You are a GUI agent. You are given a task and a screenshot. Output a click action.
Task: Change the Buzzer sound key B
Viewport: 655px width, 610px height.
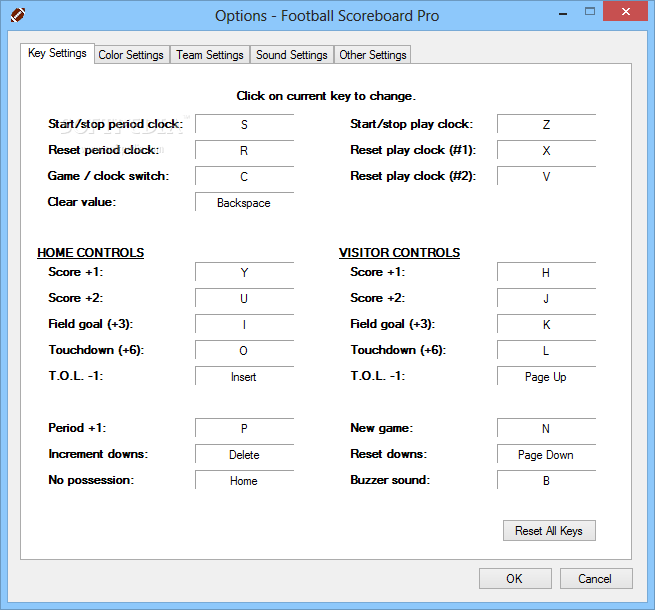(x=546, y=480)
